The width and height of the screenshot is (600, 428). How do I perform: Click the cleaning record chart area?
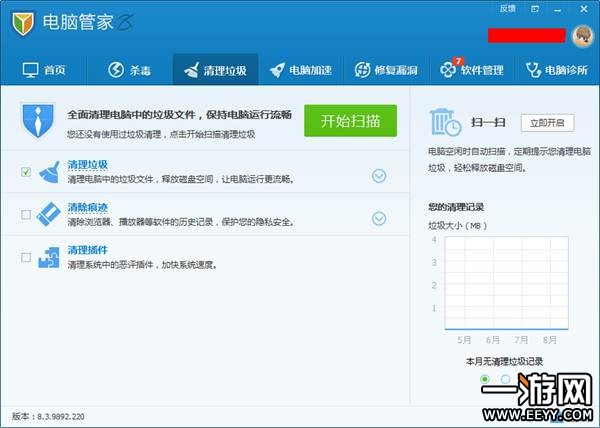[x=507, y=283]
